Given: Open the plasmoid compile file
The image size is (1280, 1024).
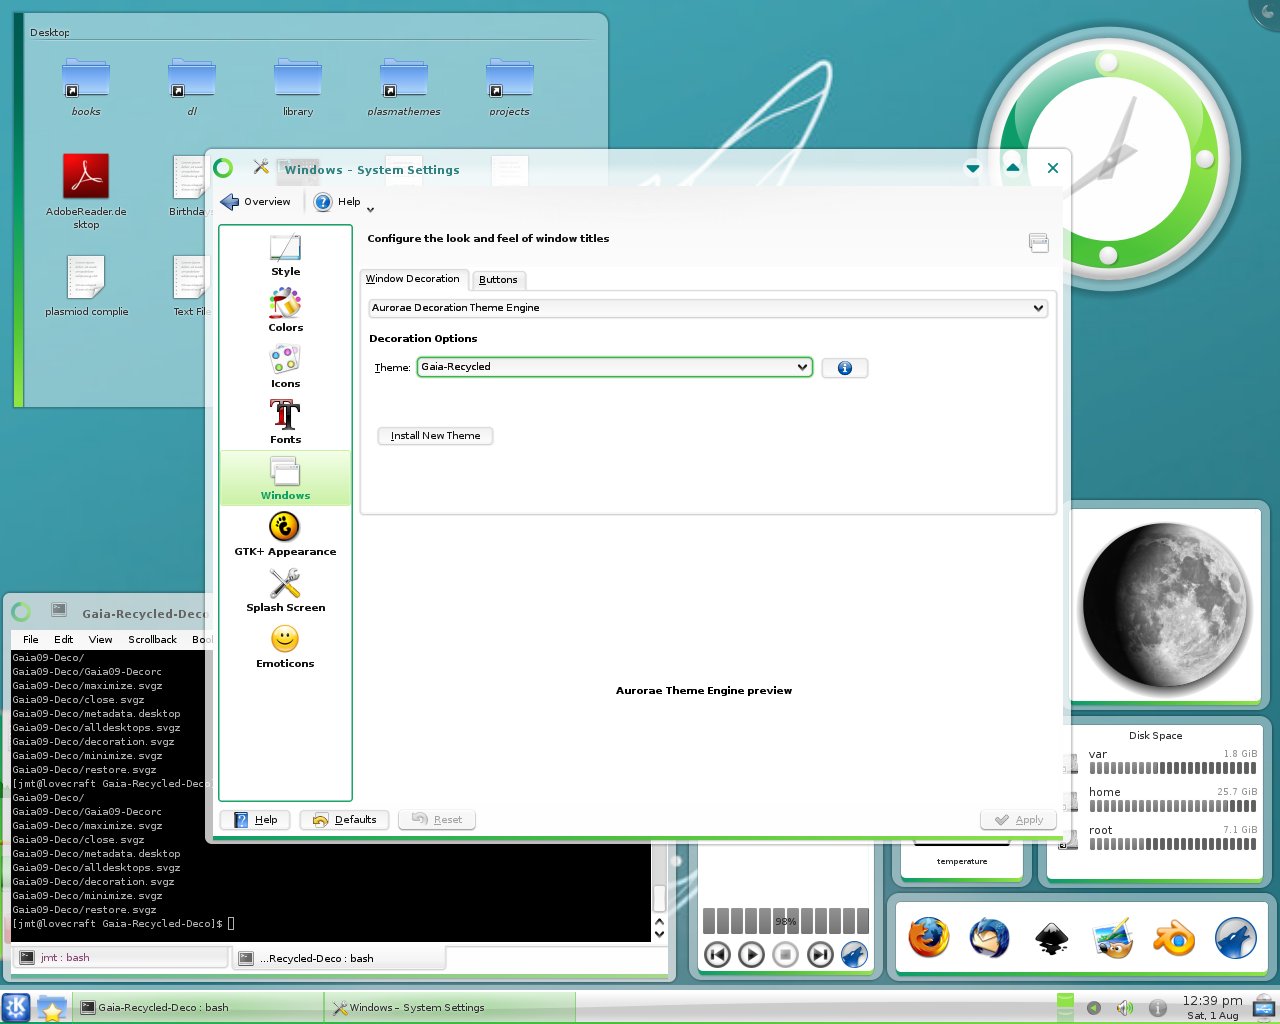Looking at the screenshot, I should click(86, 286).
